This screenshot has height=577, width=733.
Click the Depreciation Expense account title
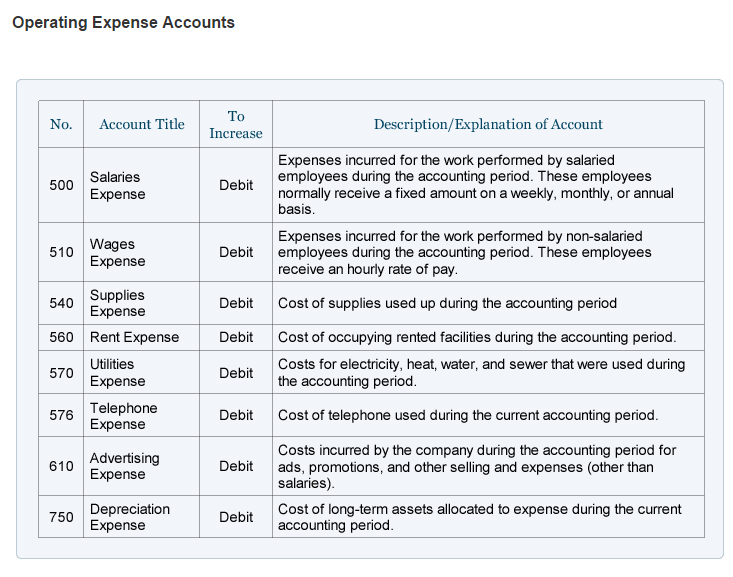point(130,517)
